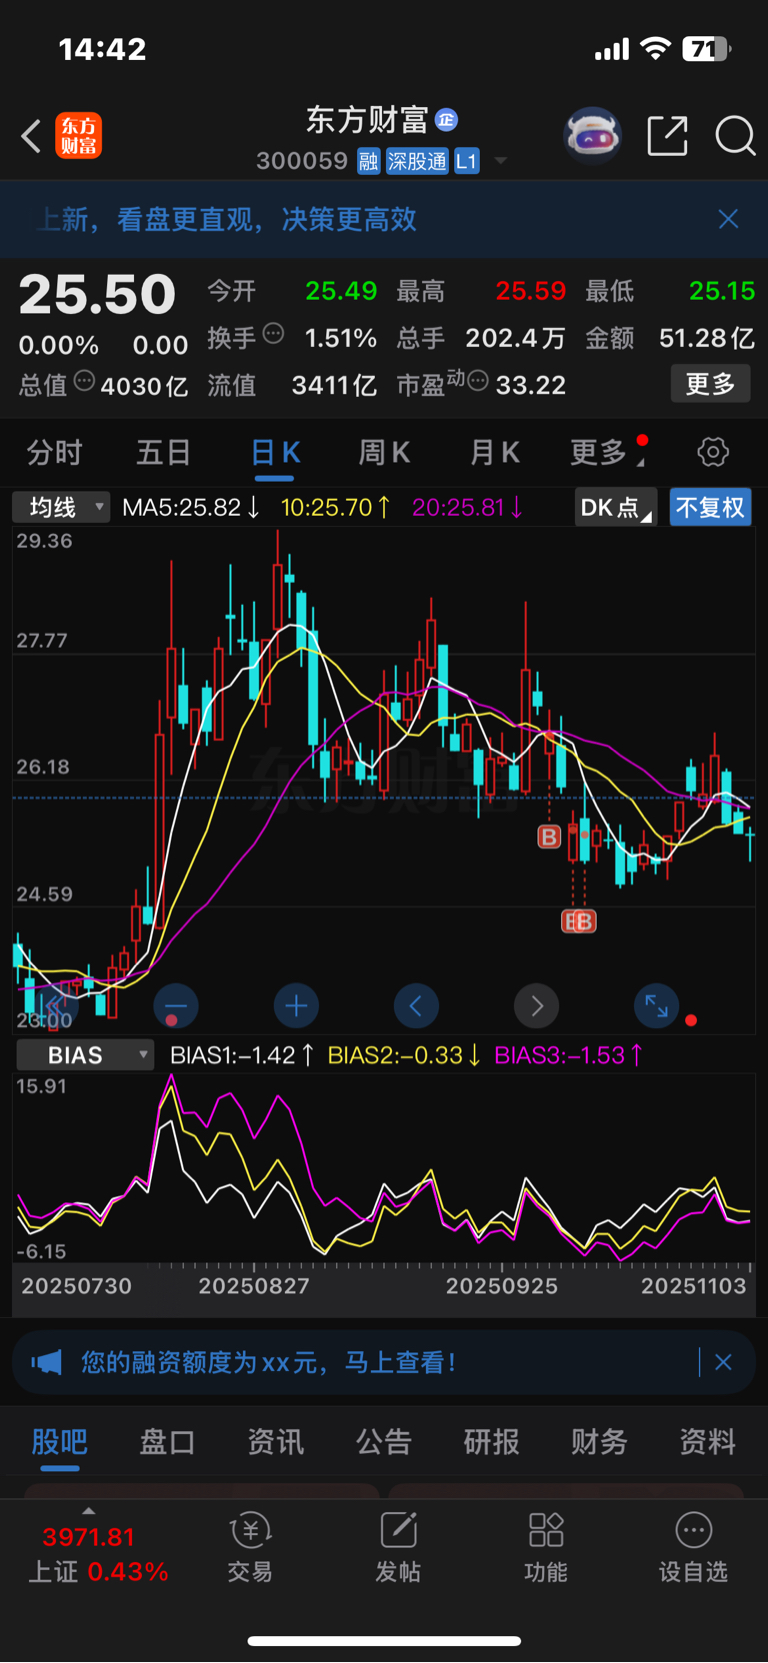Tap info icon next to 市盈
Viewport: 768px width, 1663px height.
[x=478, y=381]
